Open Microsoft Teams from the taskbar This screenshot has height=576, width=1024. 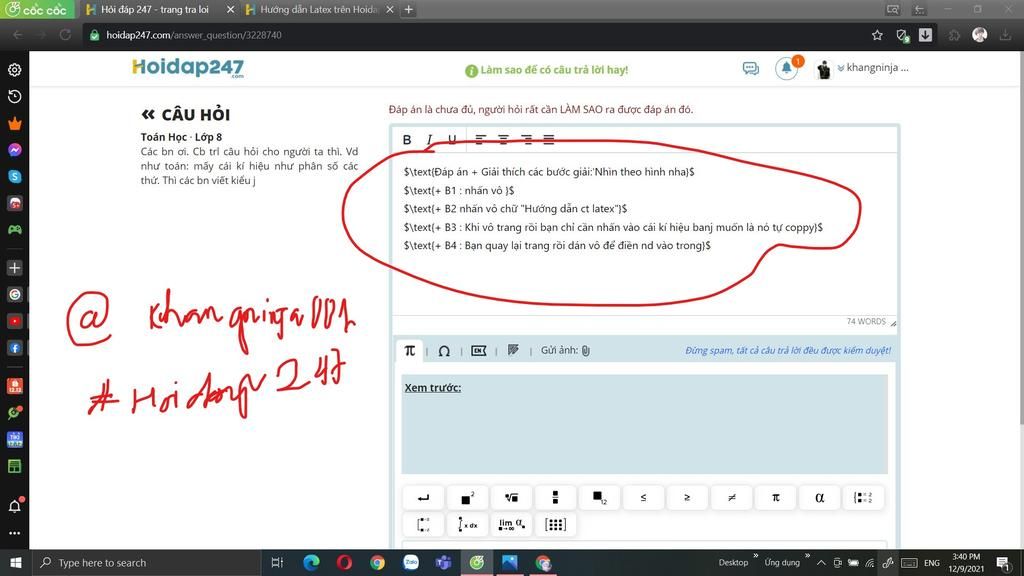tap(443, 562)
